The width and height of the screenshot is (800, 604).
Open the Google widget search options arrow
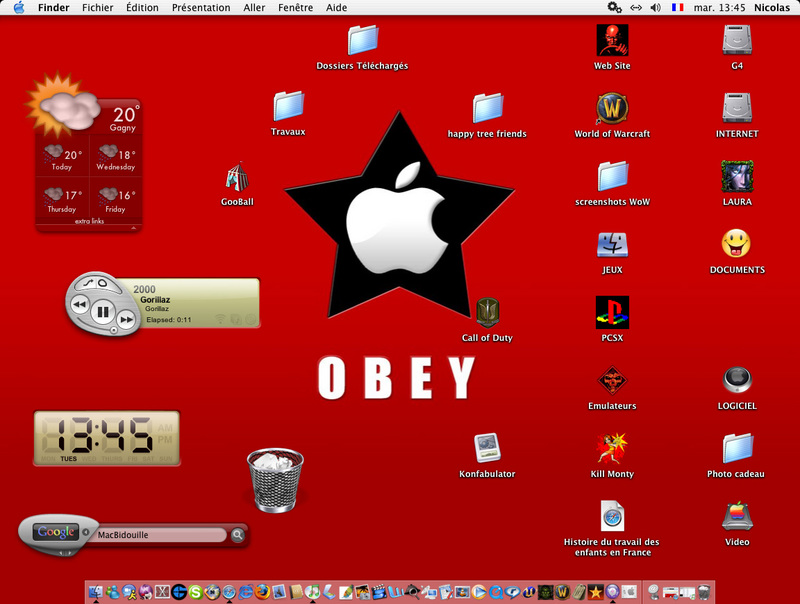[x=86, y=532]
